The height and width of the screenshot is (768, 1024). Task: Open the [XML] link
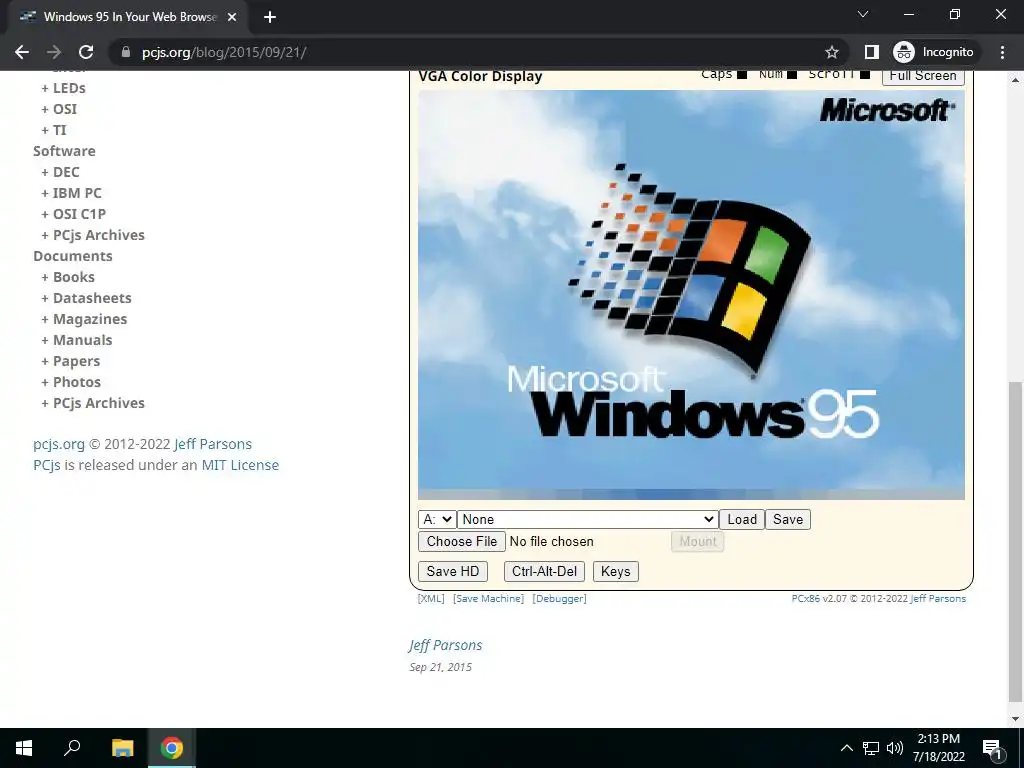(x=430, y=598)
